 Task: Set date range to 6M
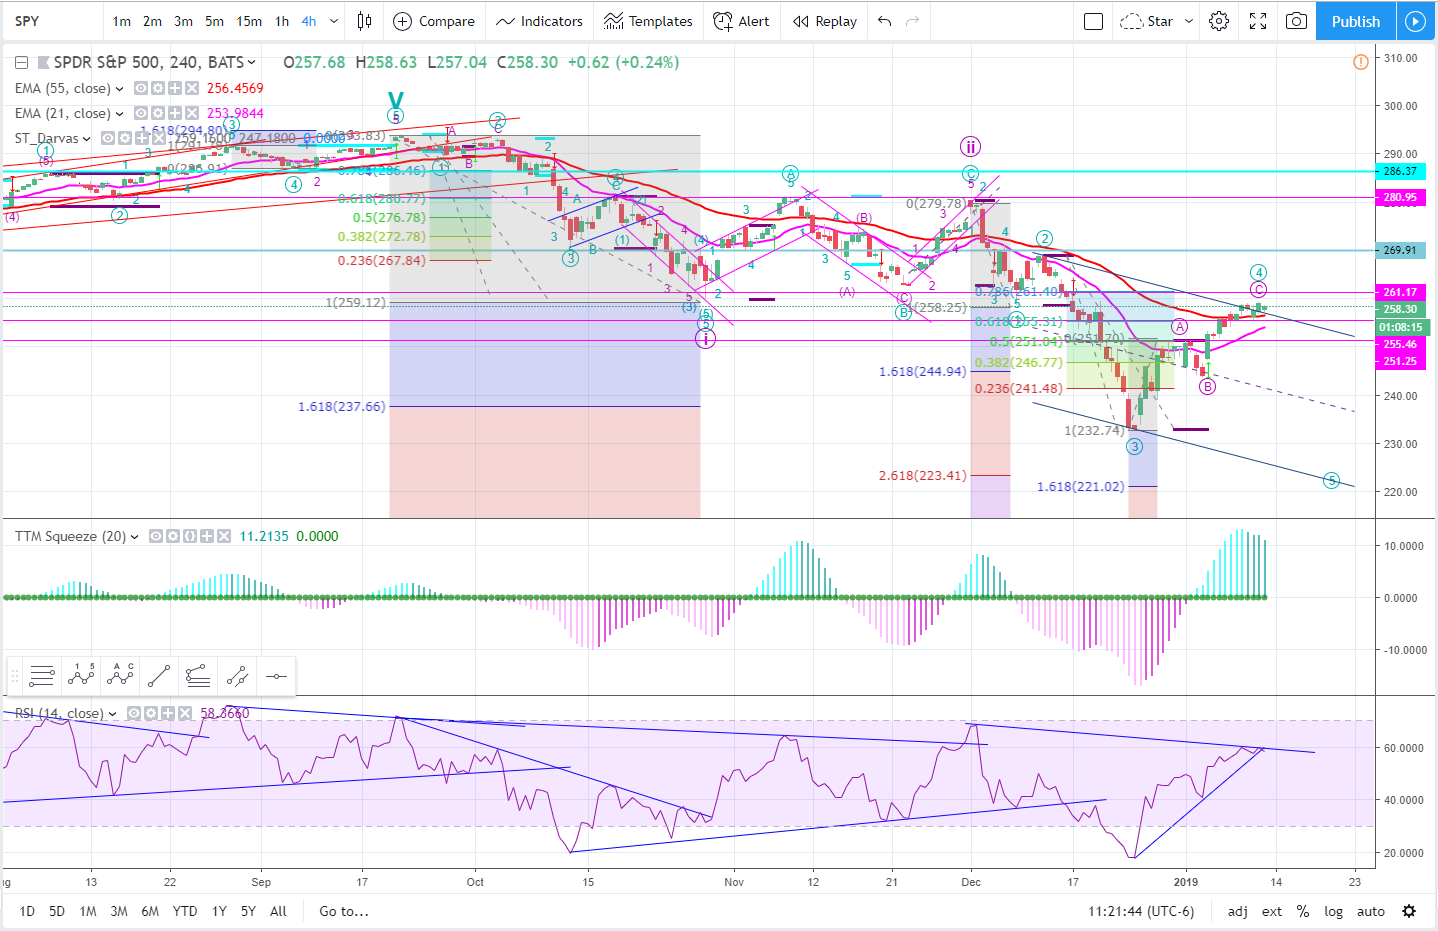150,911
